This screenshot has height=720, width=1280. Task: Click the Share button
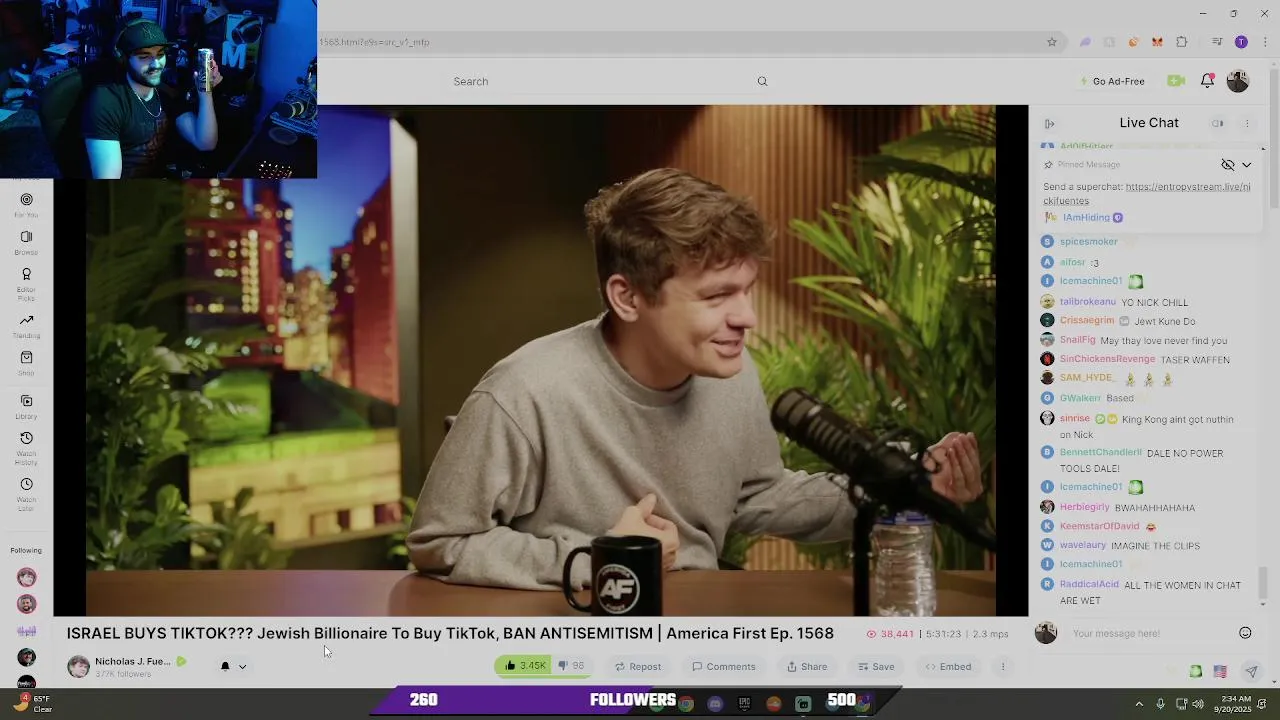click(x=806, y=666)
